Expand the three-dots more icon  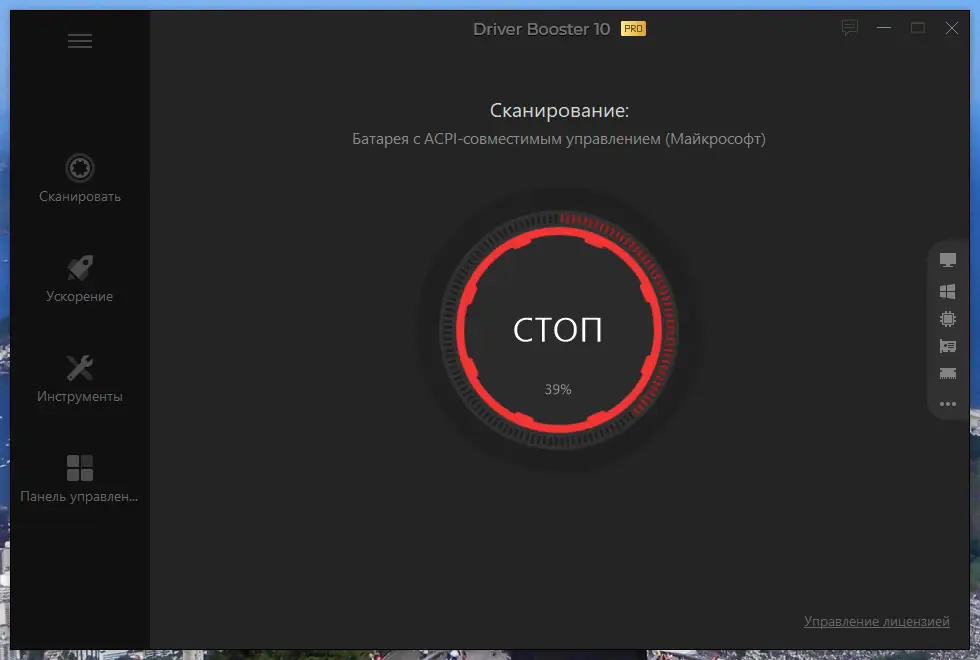(948, 404)
